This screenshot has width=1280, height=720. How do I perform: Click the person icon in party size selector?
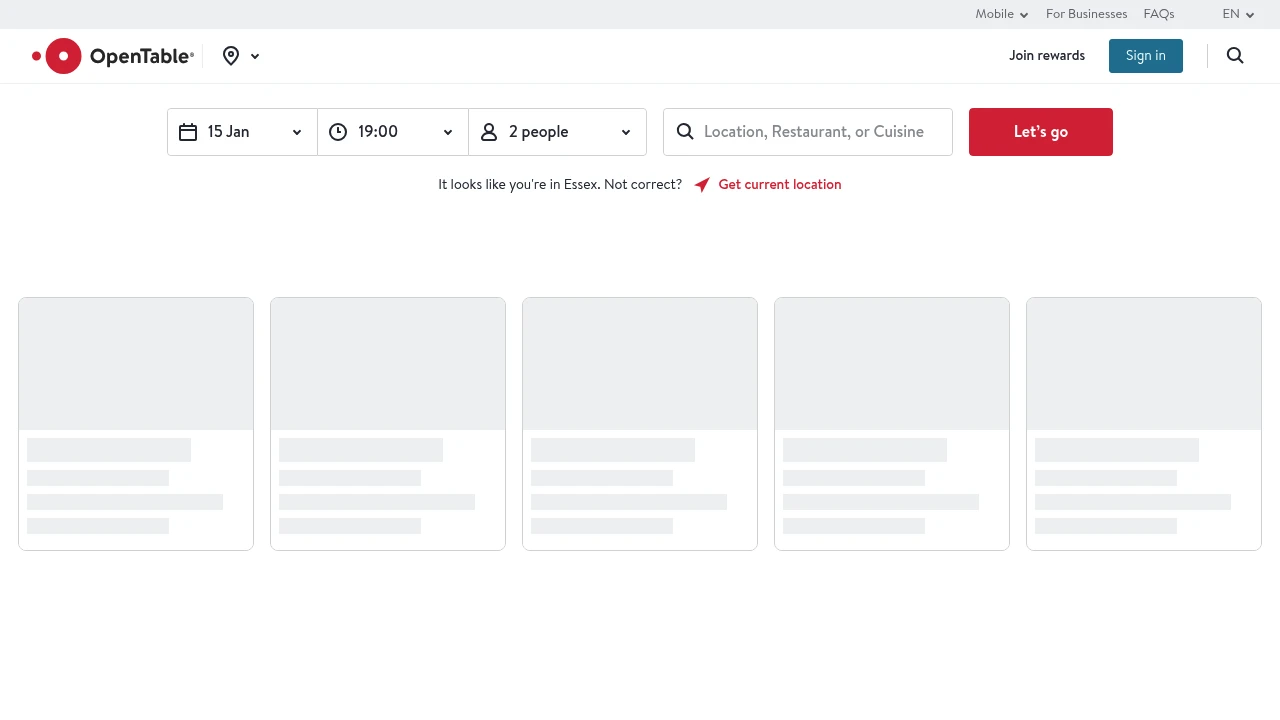488,131
